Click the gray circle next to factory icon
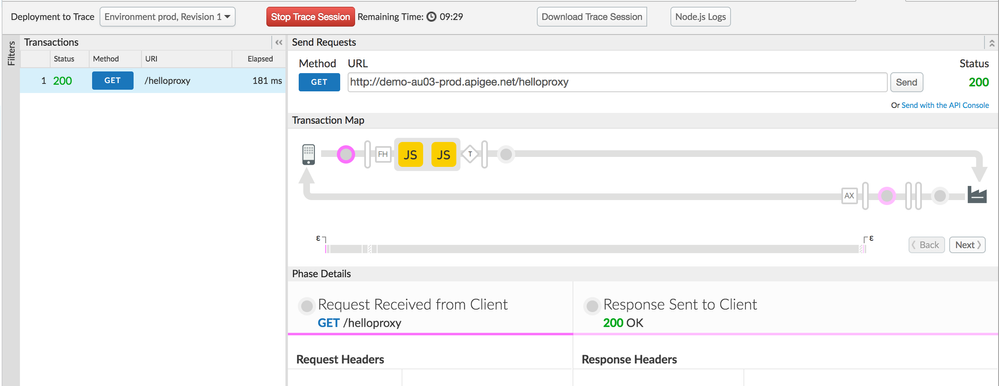The image size is (999, 386). tap(940, 196)
